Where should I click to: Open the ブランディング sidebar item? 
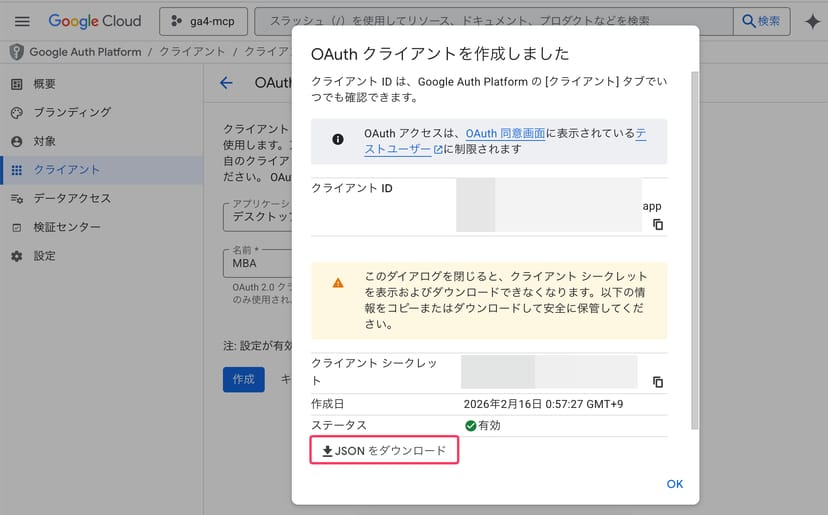point(102,113)
